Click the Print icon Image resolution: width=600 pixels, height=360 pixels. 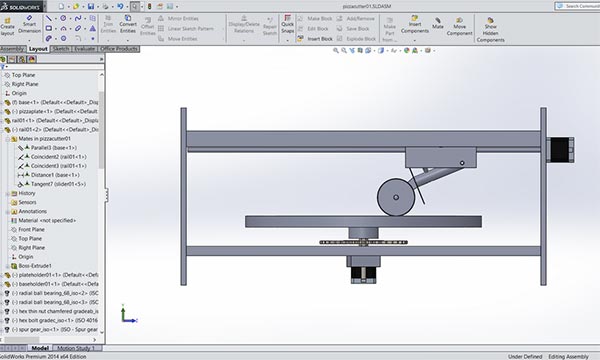[105, 6]
